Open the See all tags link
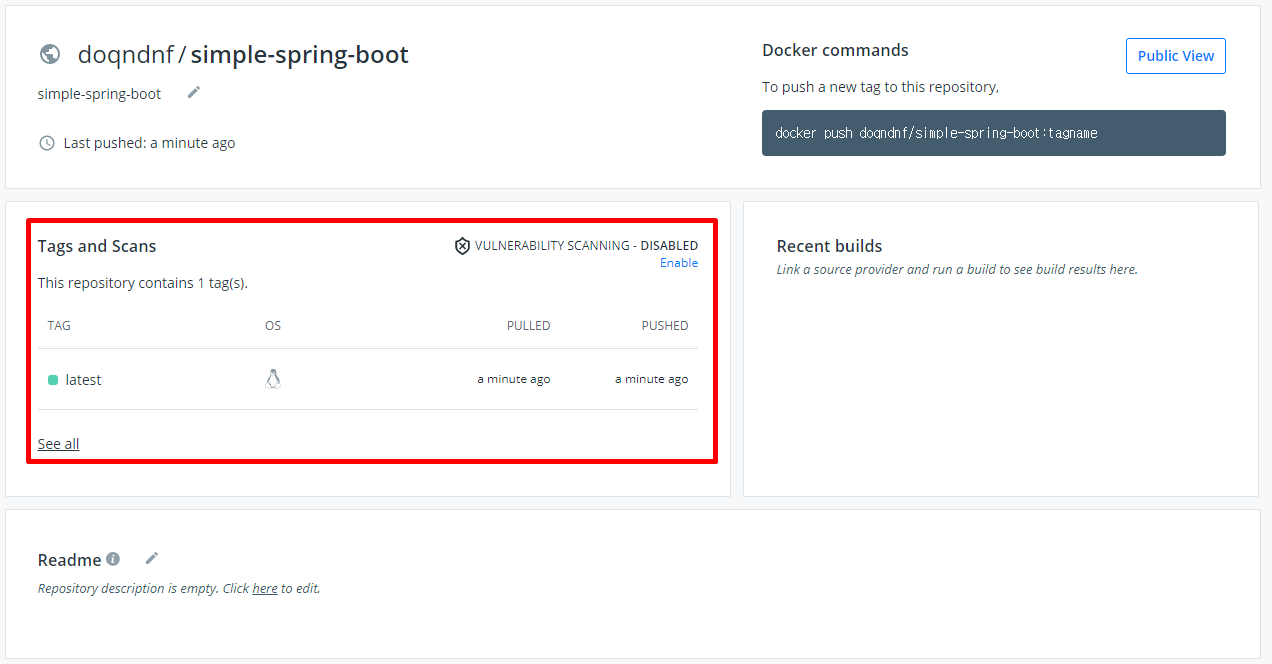This screenshot has height=664, width=1272. pos(58,444)
